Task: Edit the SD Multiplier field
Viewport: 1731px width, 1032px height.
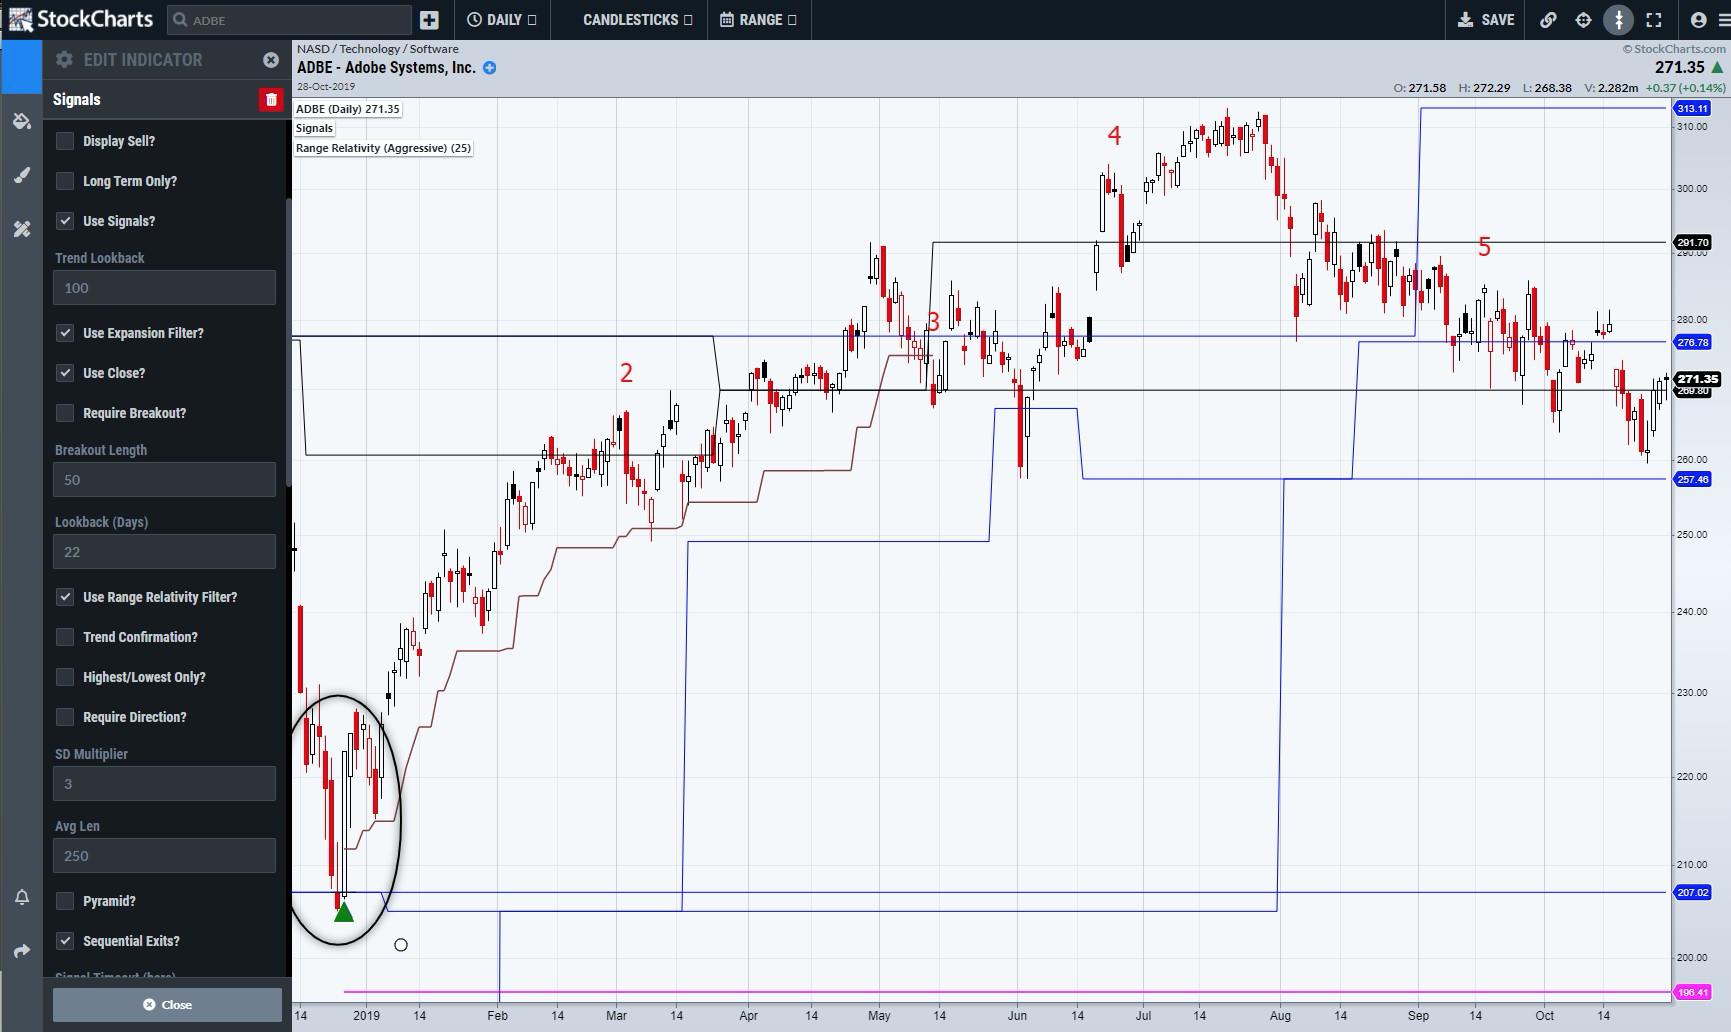Action: tap(164, 784)
